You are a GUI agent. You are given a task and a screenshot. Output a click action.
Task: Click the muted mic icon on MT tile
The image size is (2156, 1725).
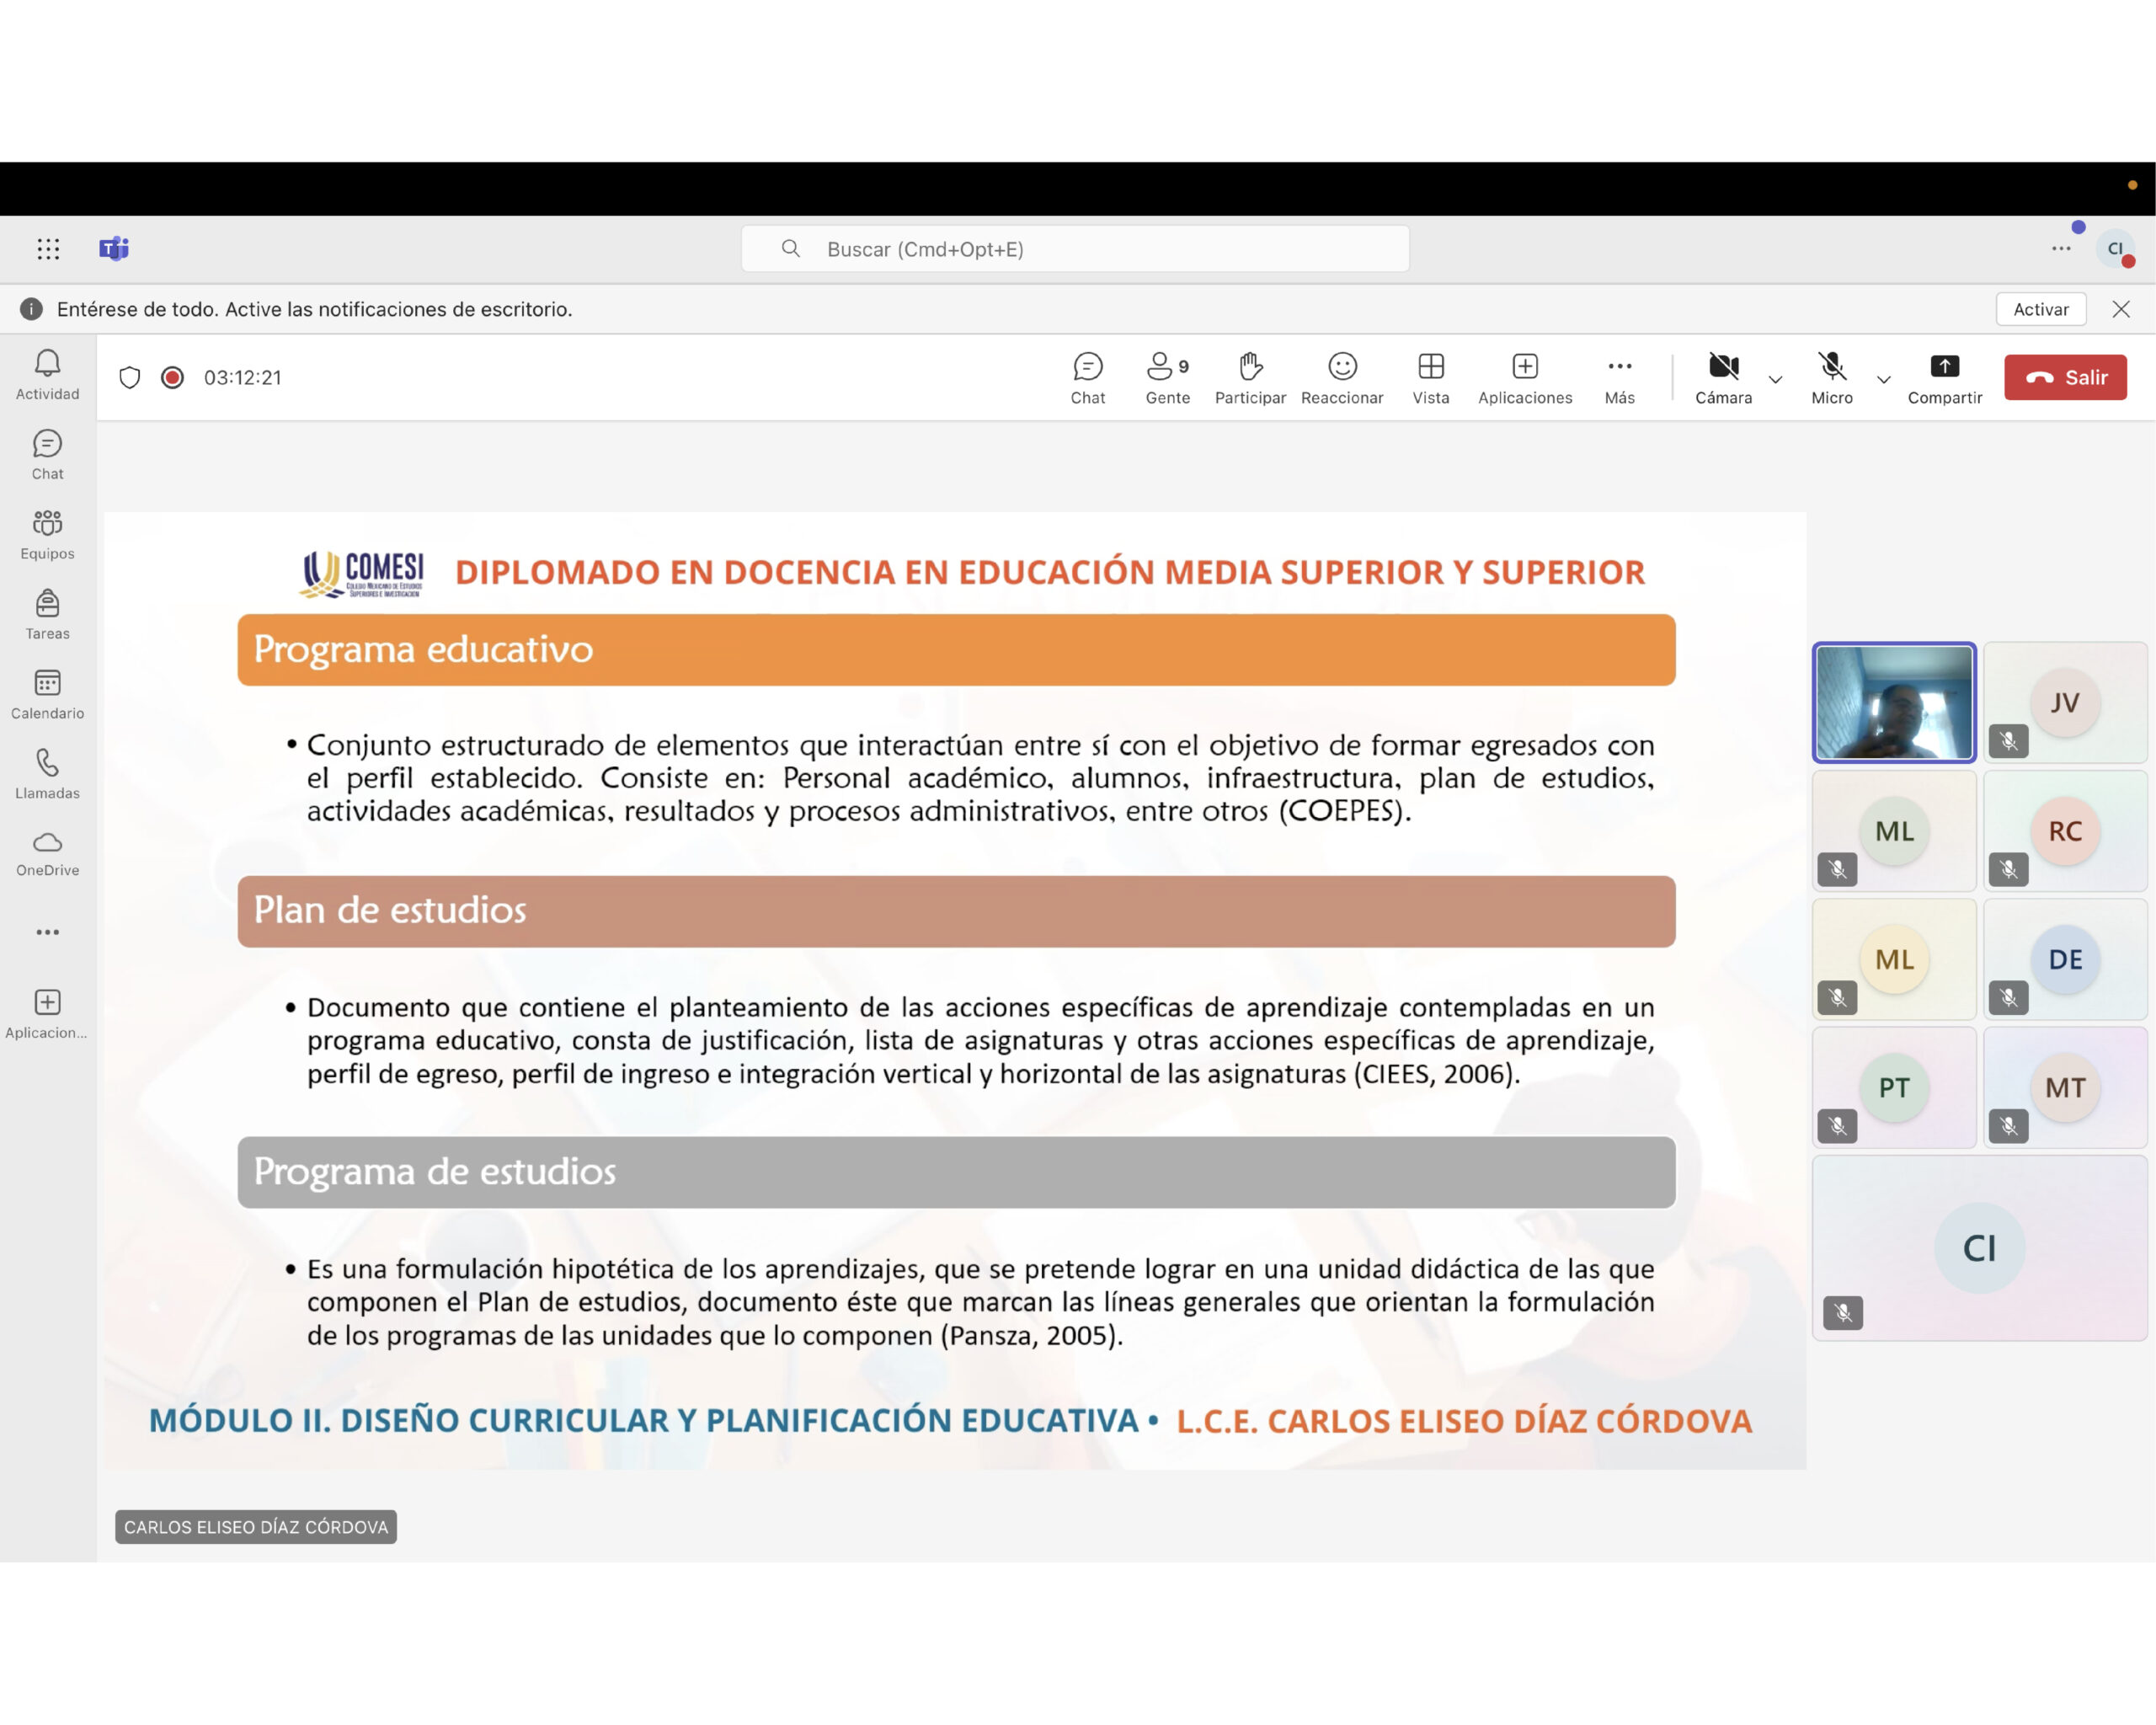point(2008,1126)
